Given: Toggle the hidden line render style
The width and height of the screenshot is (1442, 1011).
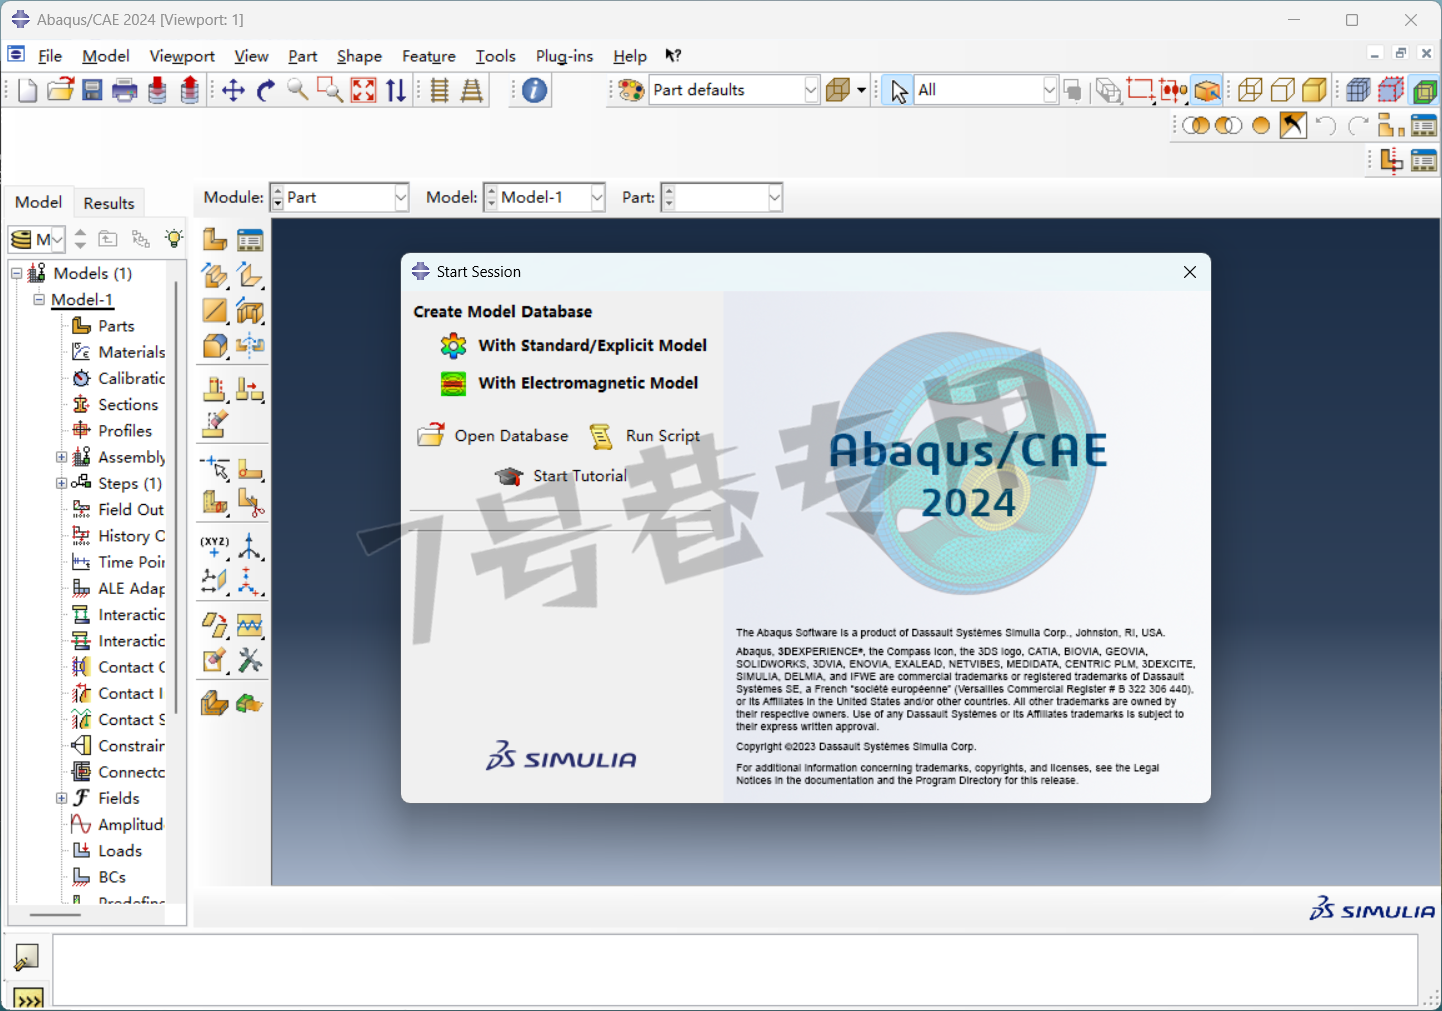Looking at the screenshot, I should click(x=1282, y=90).
